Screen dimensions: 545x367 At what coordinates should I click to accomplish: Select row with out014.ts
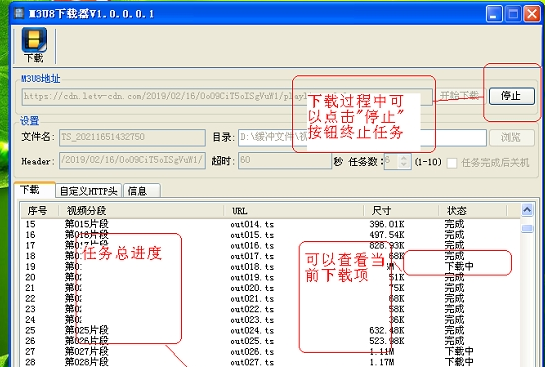(x=270, y=224)
